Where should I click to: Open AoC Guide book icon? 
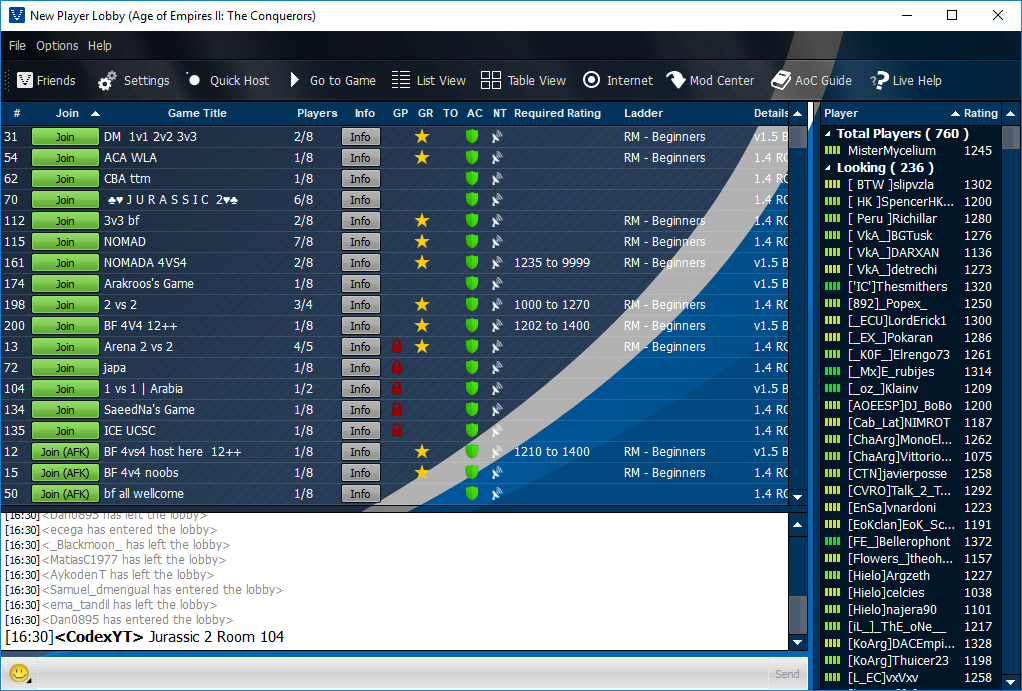(781, 80)
